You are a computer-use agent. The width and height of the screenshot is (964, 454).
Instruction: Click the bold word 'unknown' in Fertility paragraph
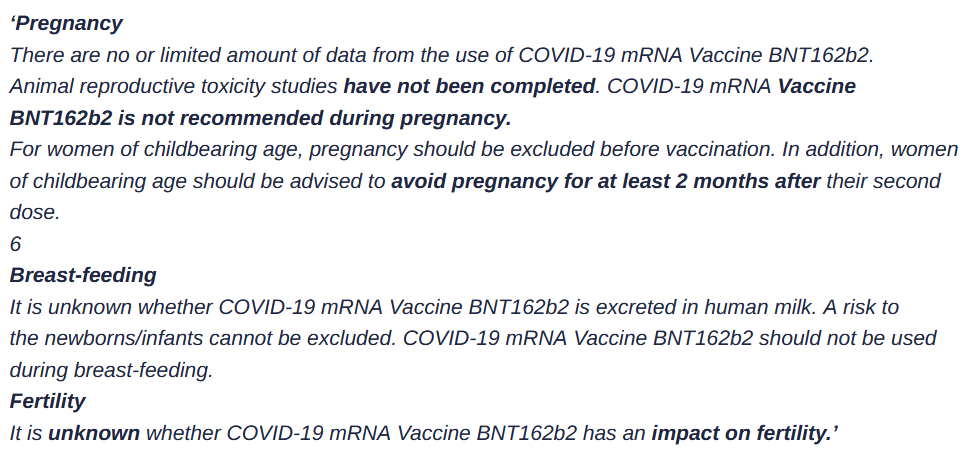click(94, 434)
